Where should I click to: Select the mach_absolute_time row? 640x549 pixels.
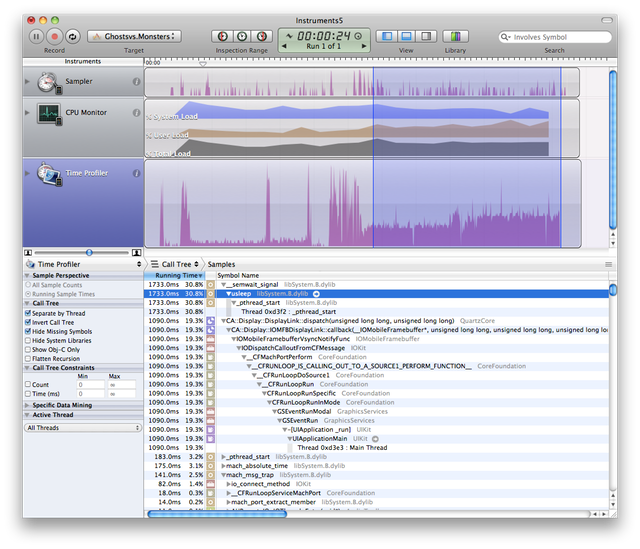coord(257,465)
